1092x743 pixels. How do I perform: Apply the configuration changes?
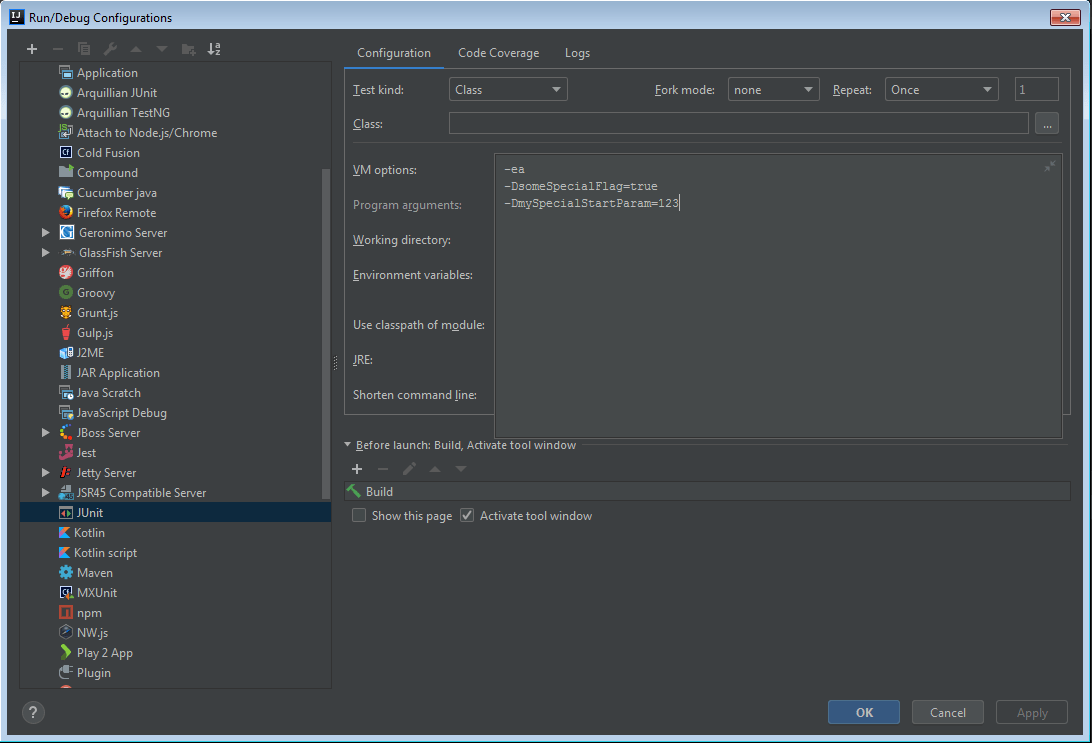[x=1031, y=712]
